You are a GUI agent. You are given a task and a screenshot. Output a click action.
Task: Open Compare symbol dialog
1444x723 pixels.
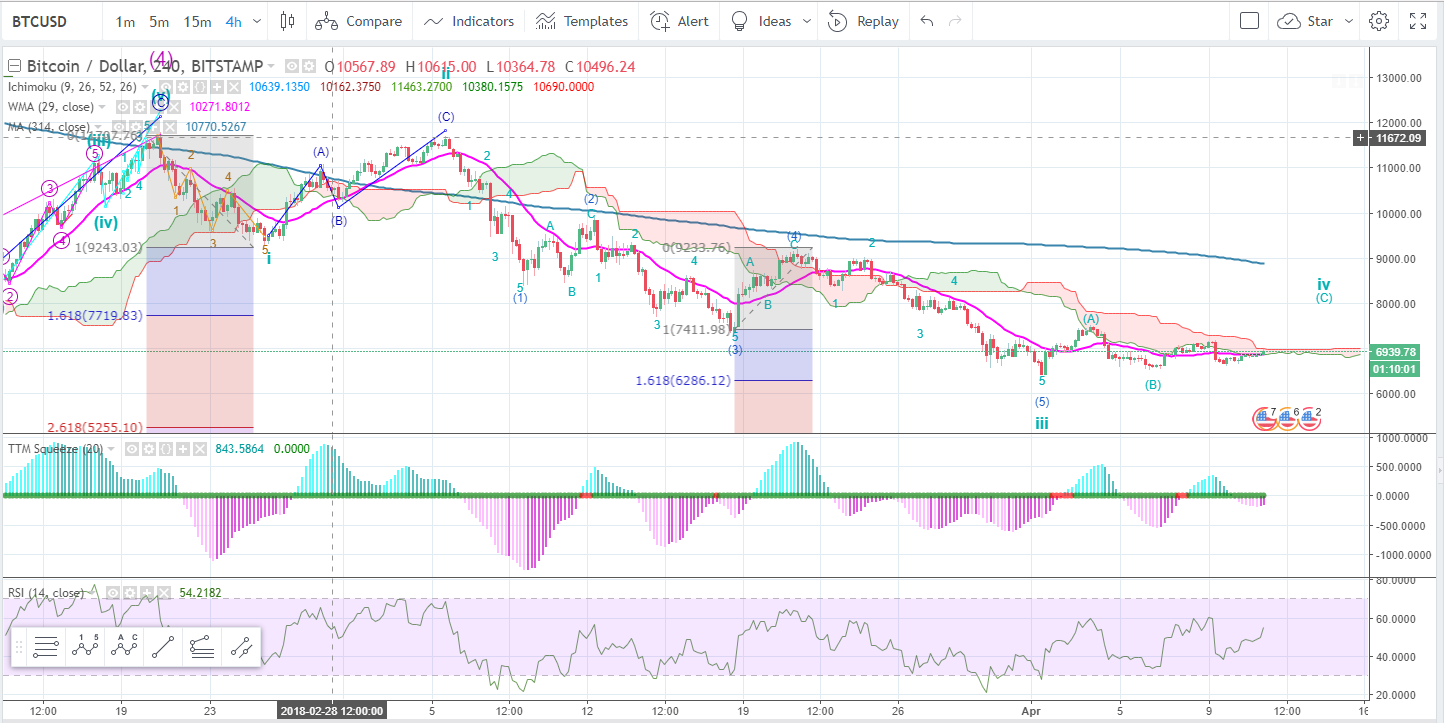[x=360, y=21]
